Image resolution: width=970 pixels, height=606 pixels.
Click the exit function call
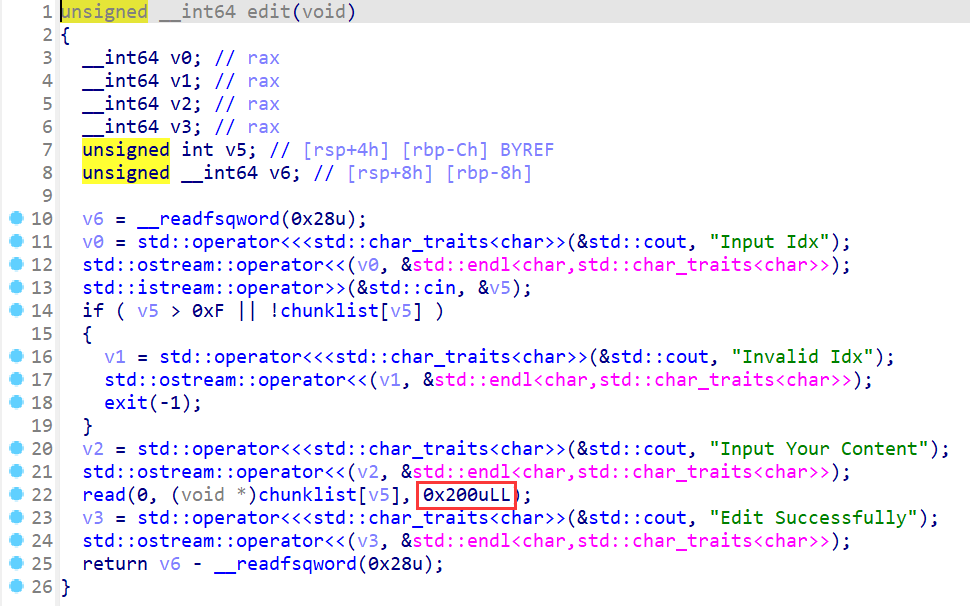pyautogui.click(x=126, y=403)
